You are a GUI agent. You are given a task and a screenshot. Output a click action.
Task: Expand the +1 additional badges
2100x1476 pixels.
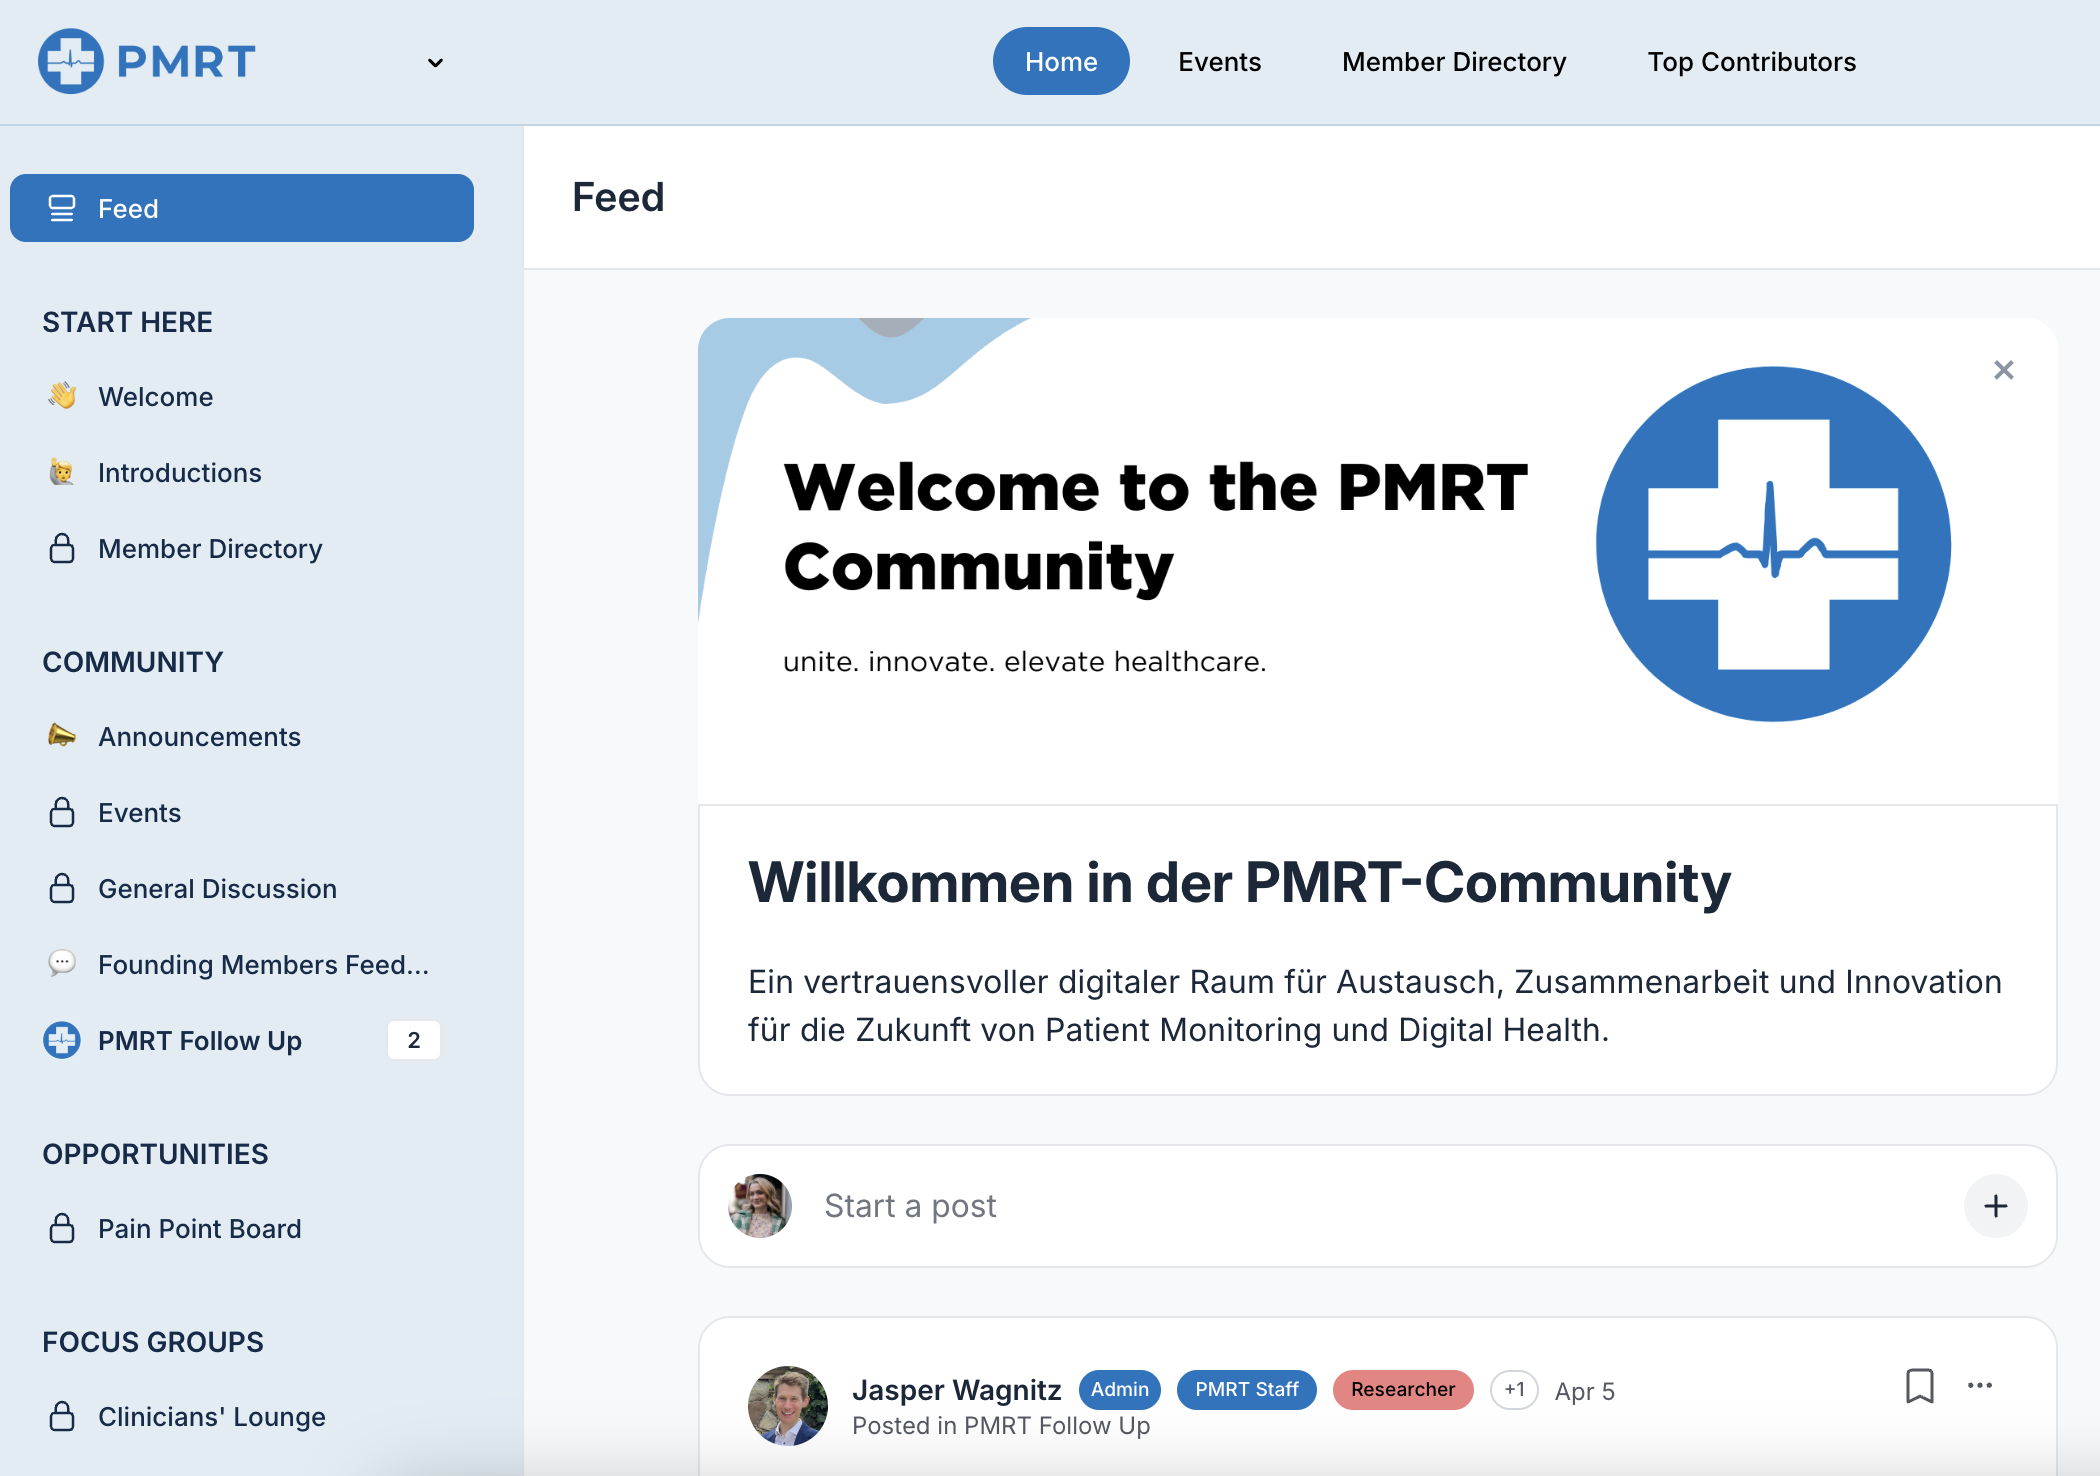pos(1514,1390)
